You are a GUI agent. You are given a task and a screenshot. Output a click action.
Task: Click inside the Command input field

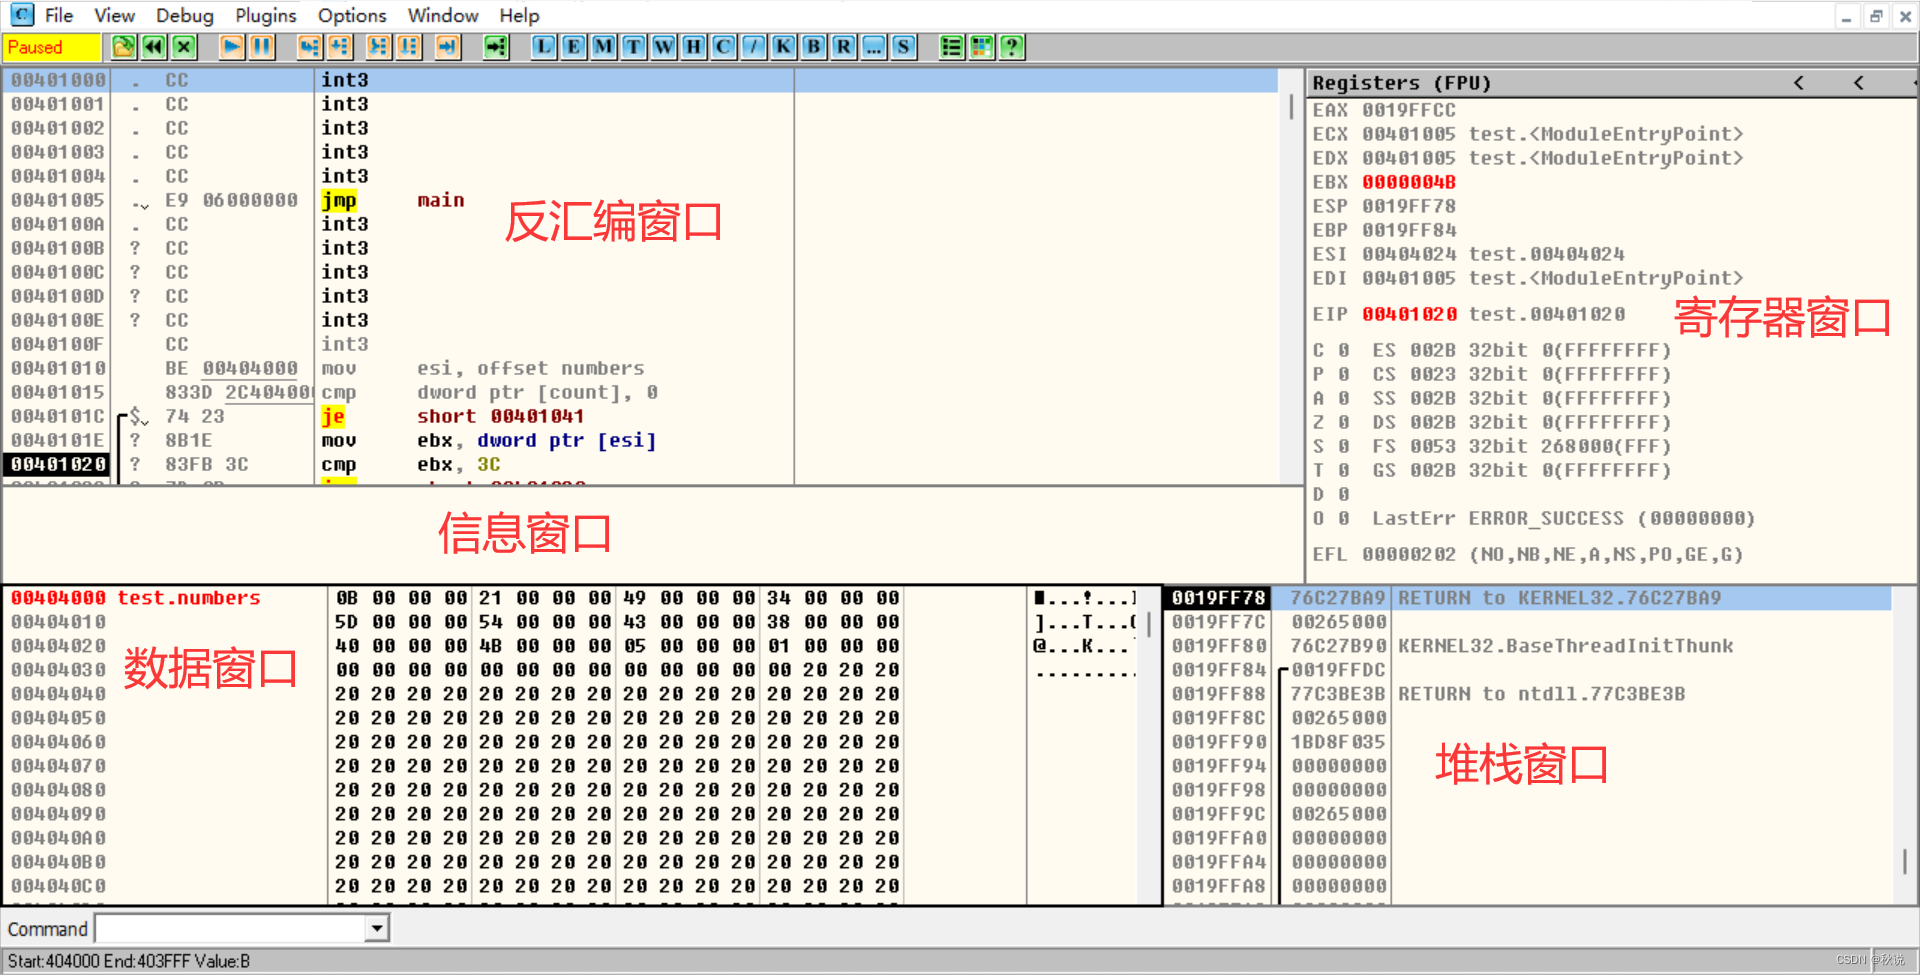232,929
